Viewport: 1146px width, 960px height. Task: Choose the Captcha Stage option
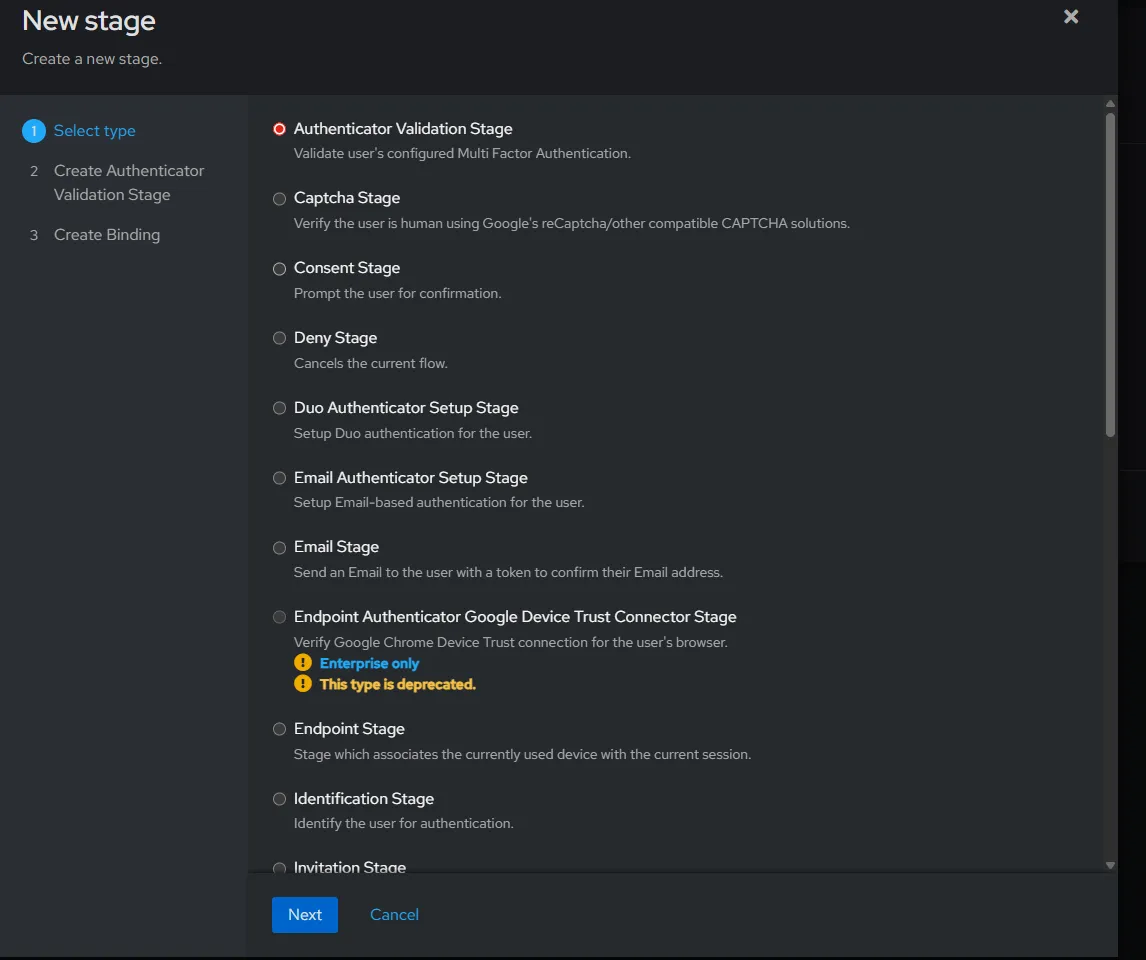click(x=280, y=199)
